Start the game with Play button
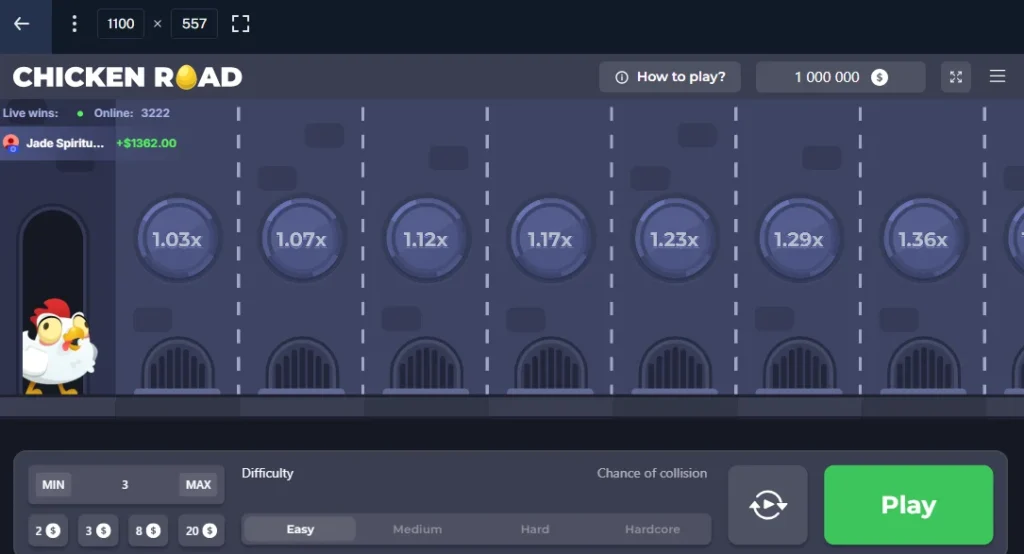The image size is (1024, 554). click(908, 504)
